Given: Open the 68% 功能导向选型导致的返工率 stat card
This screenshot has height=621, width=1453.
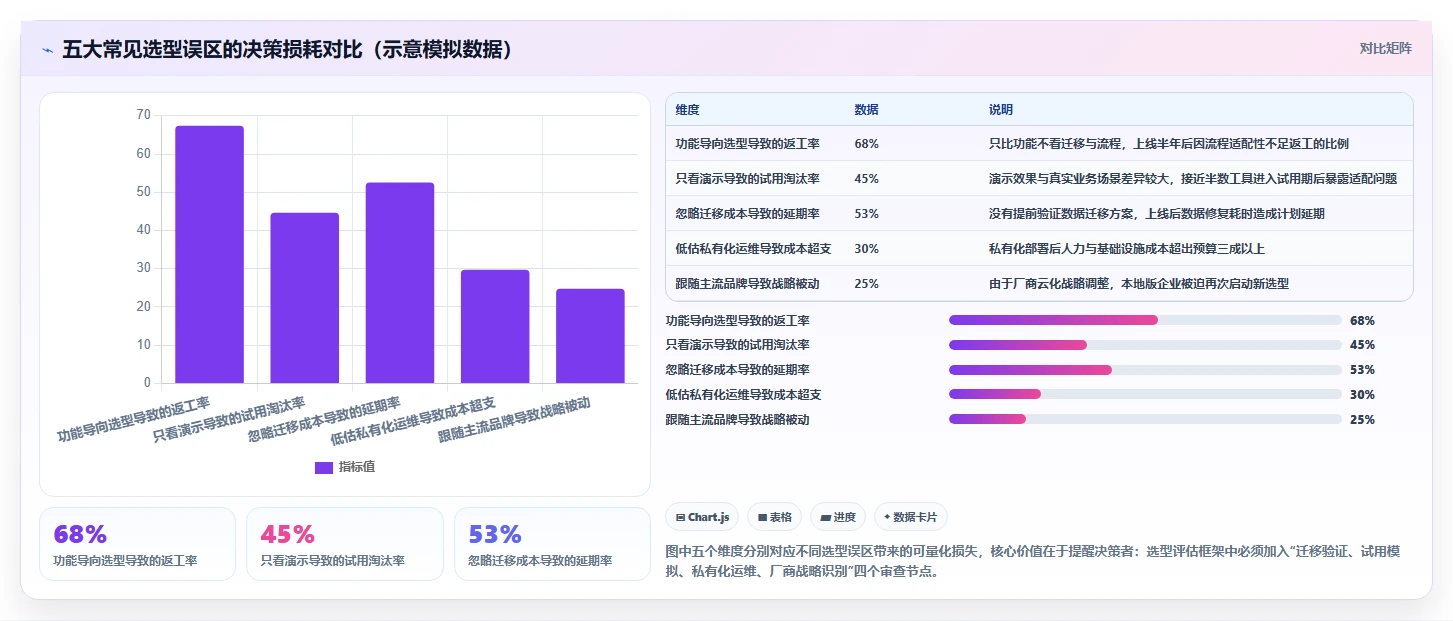Looking at the screenshot, I should pyautogui.click(x=137, y=544).
